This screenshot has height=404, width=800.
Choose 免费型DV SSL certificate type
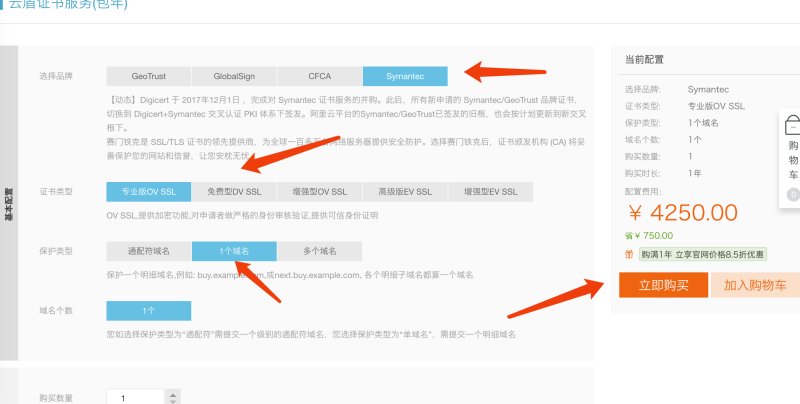234,192
